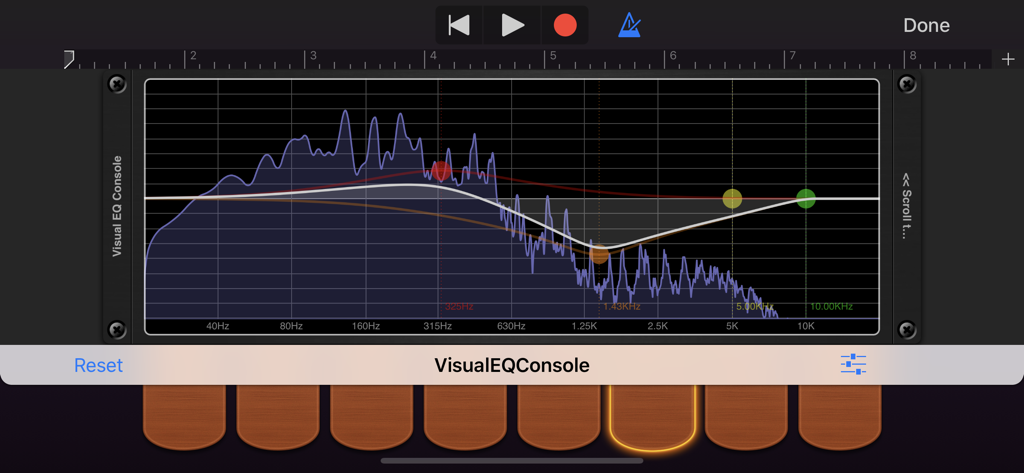Click the orange 1.43KHz readout text
The image size is (1024, 473).
[622, 306]
